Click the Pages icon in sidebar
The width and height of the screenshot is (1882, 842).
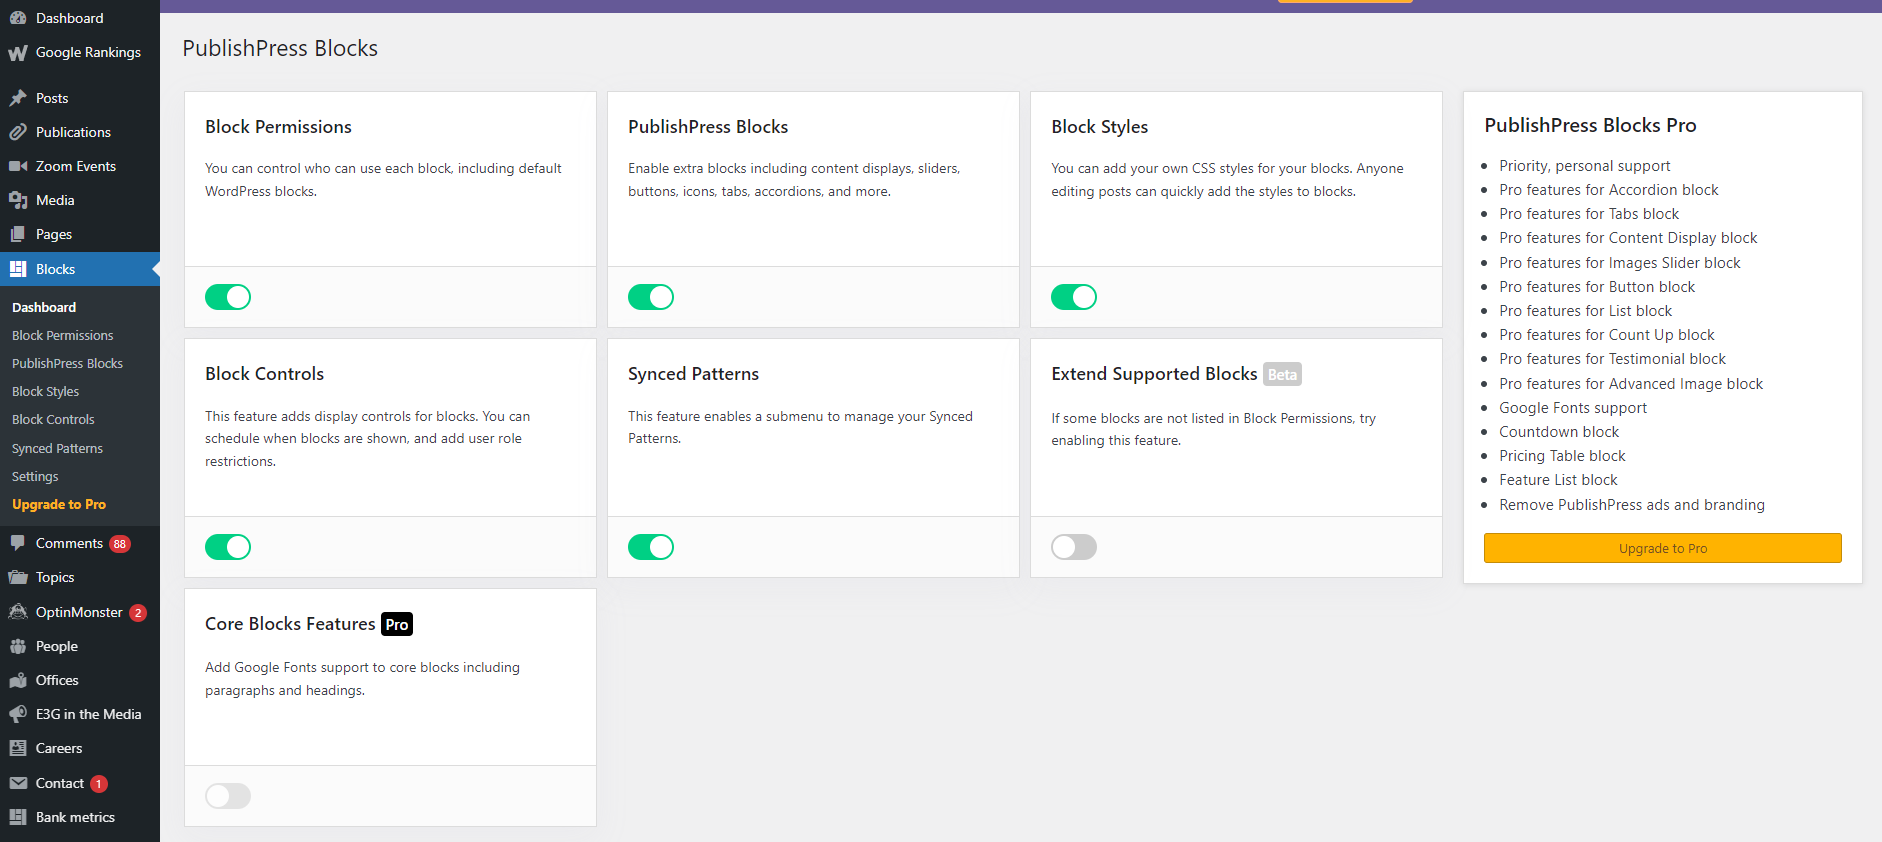[18, 234]
